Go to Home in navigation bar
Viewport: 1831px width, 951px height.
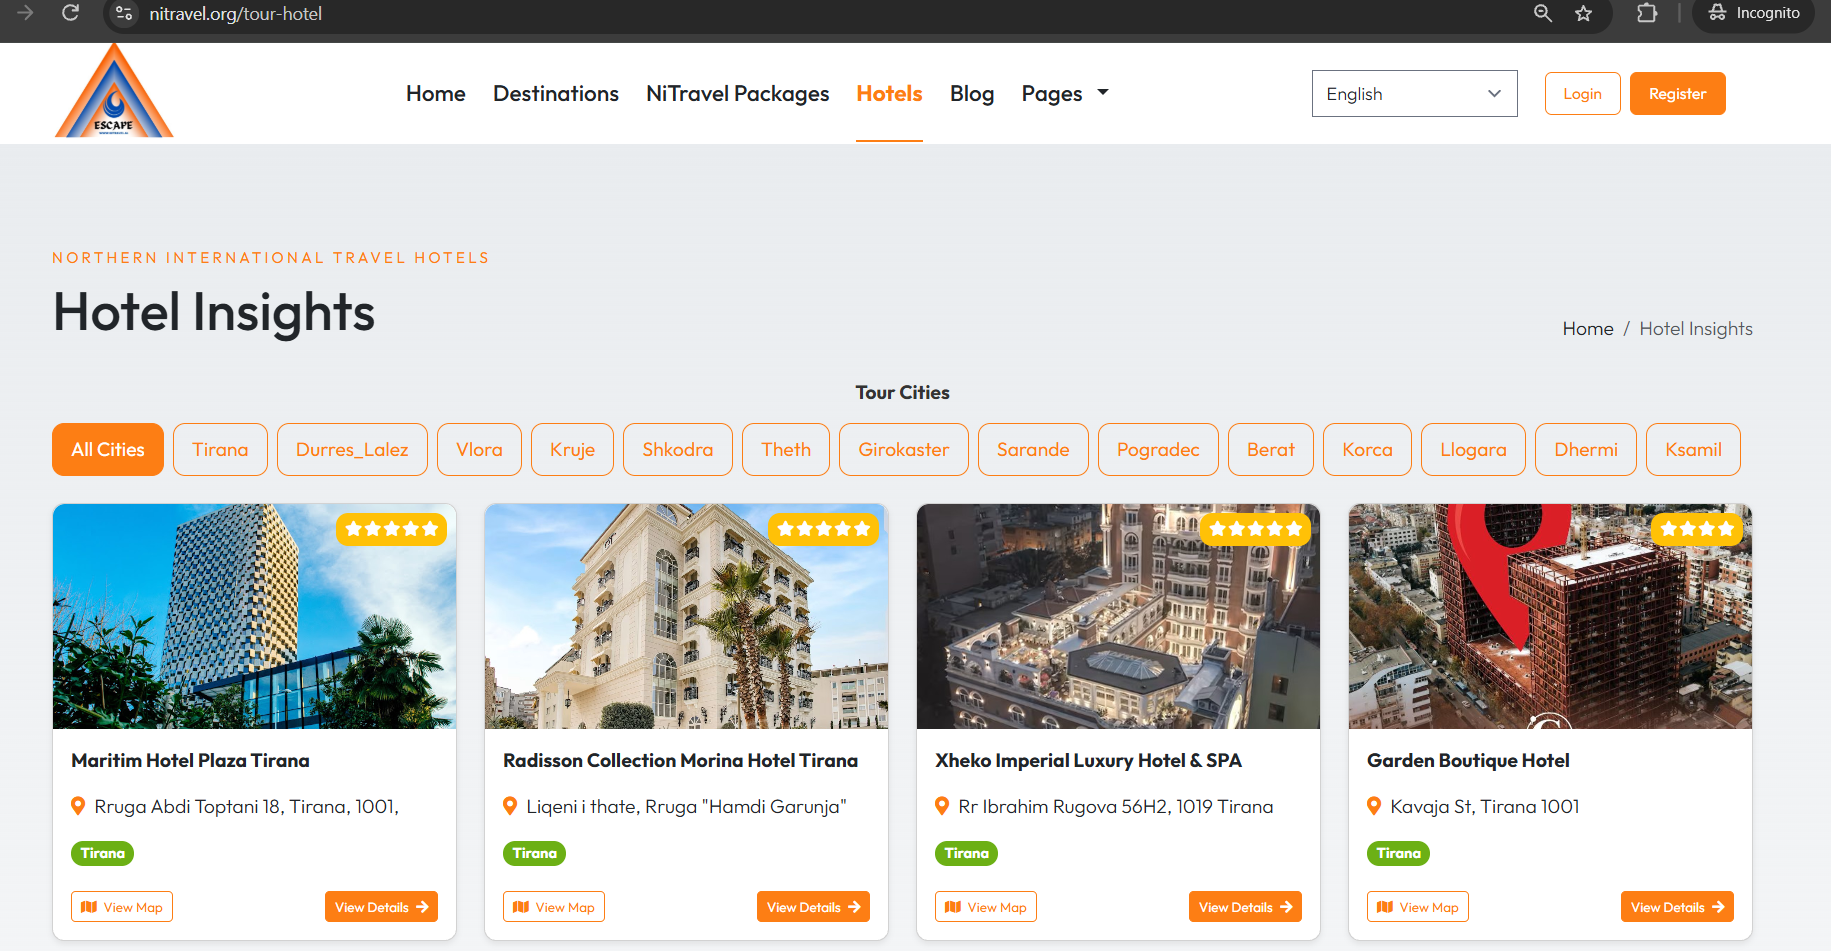pyautogui.click(x=435, y=93)
